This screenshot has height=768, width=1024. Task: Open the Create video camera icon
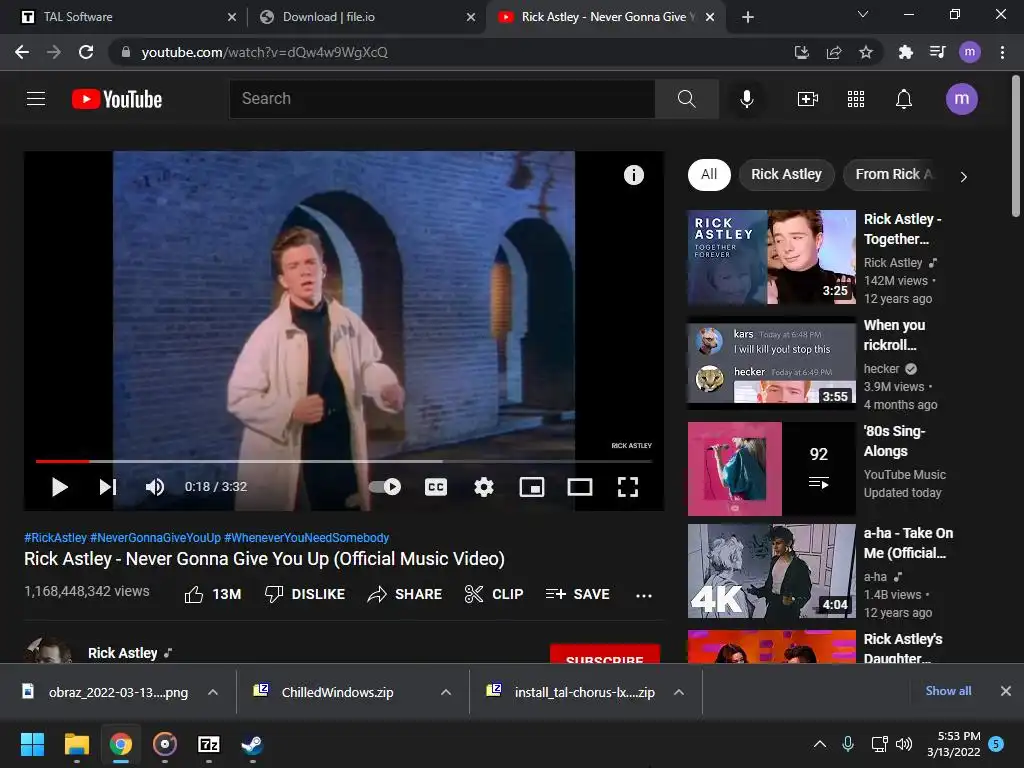point(808,99)
